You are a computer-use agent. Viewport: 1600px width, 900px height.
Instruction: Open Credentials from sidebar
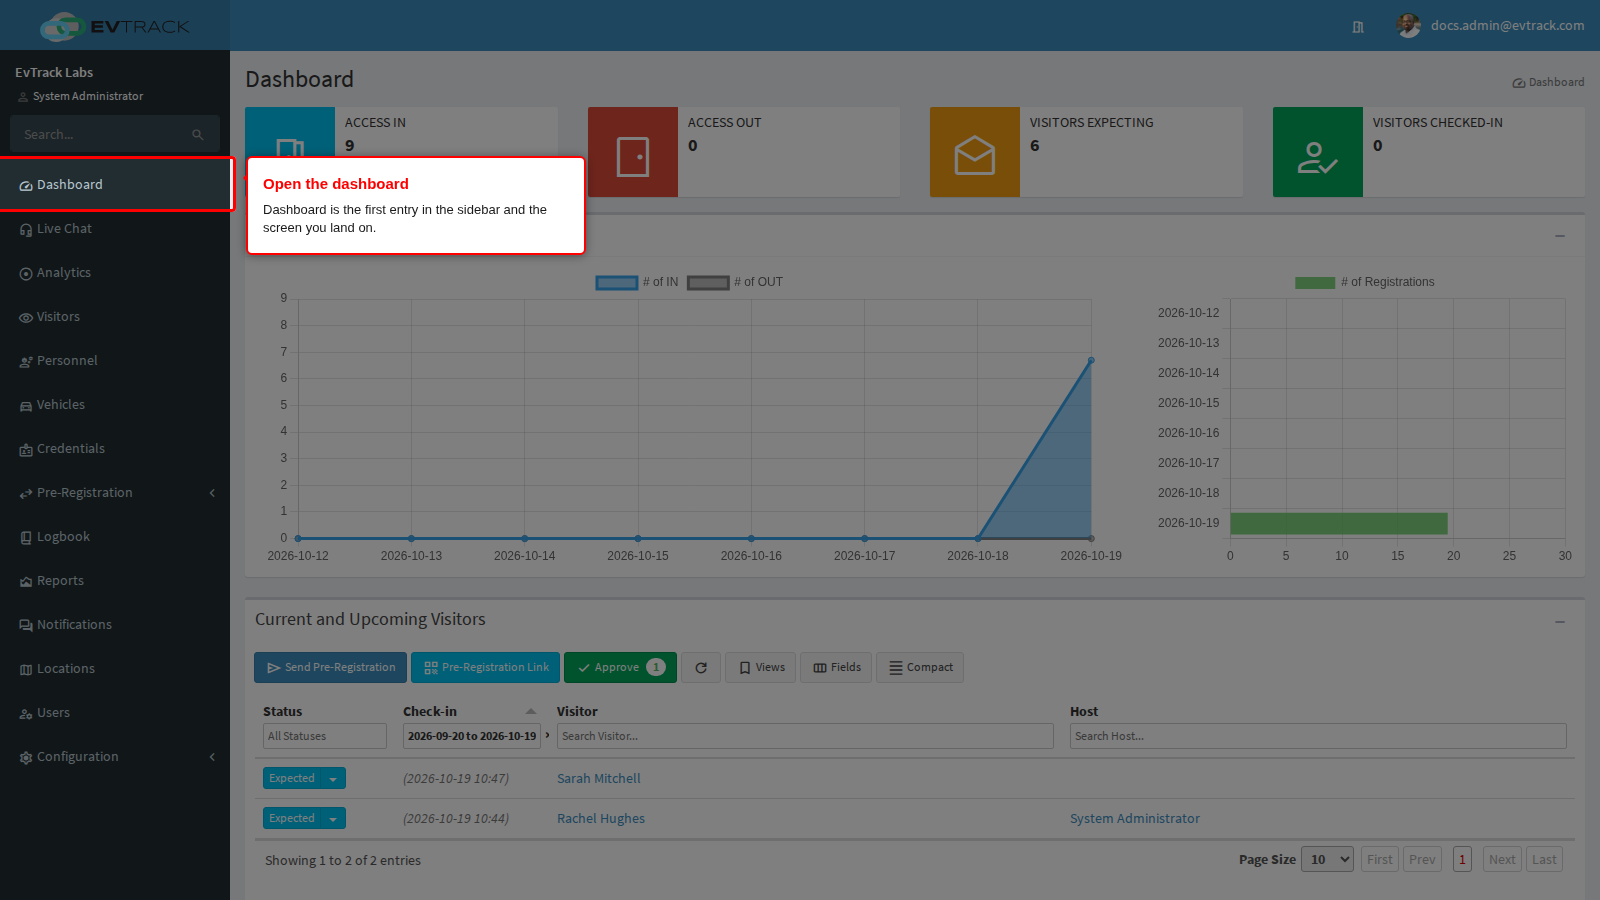tap(115, 449)
